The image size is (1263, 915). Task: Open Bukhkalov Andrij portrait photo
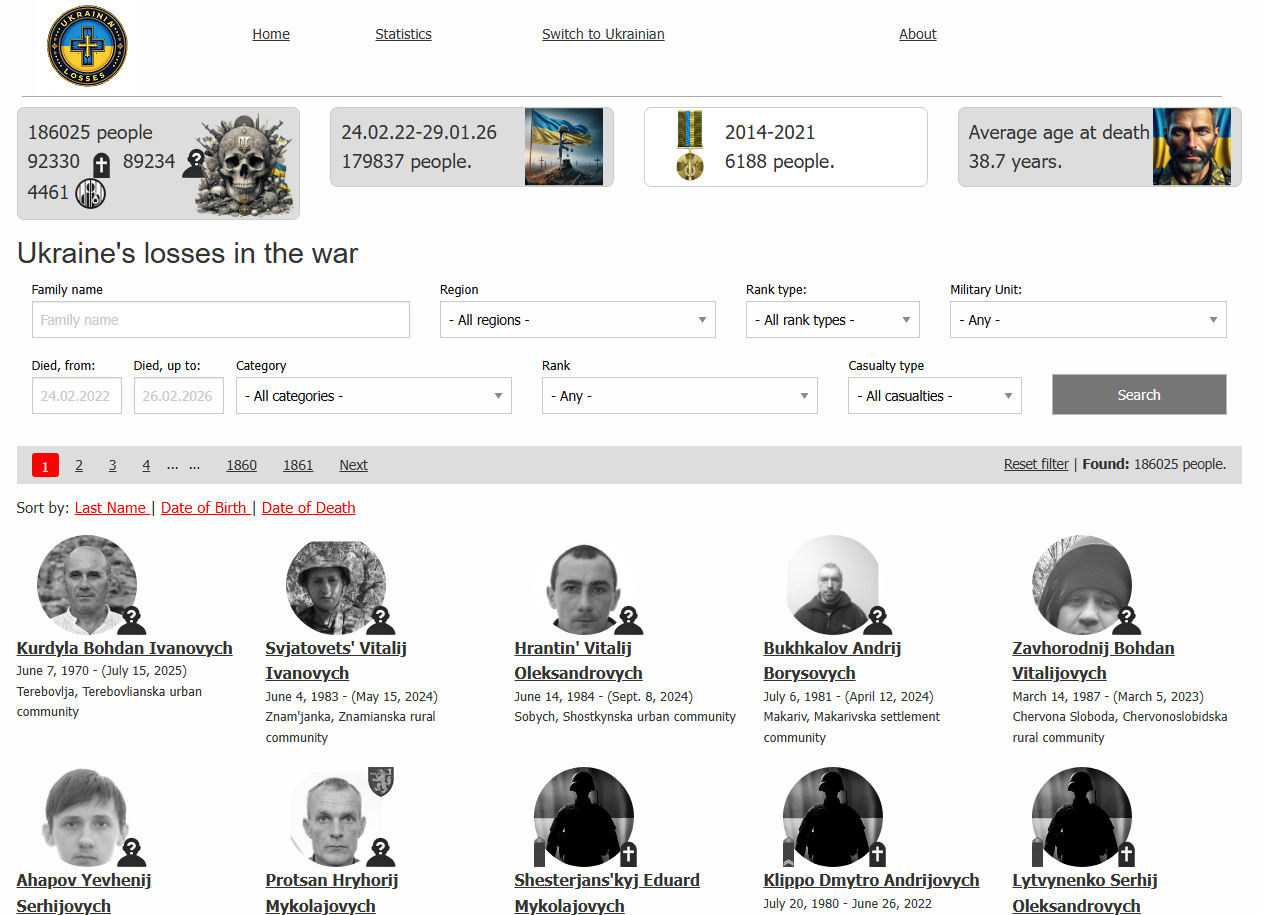pos(833,585)
